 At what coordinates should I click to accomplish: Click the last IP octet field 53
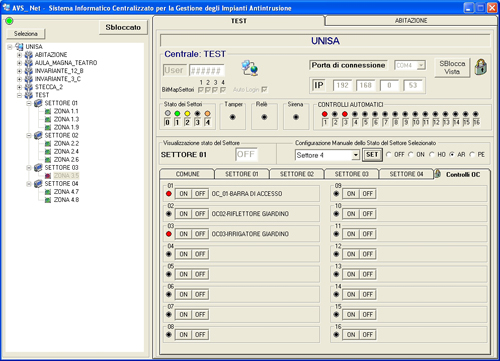[x=413, y=85]
